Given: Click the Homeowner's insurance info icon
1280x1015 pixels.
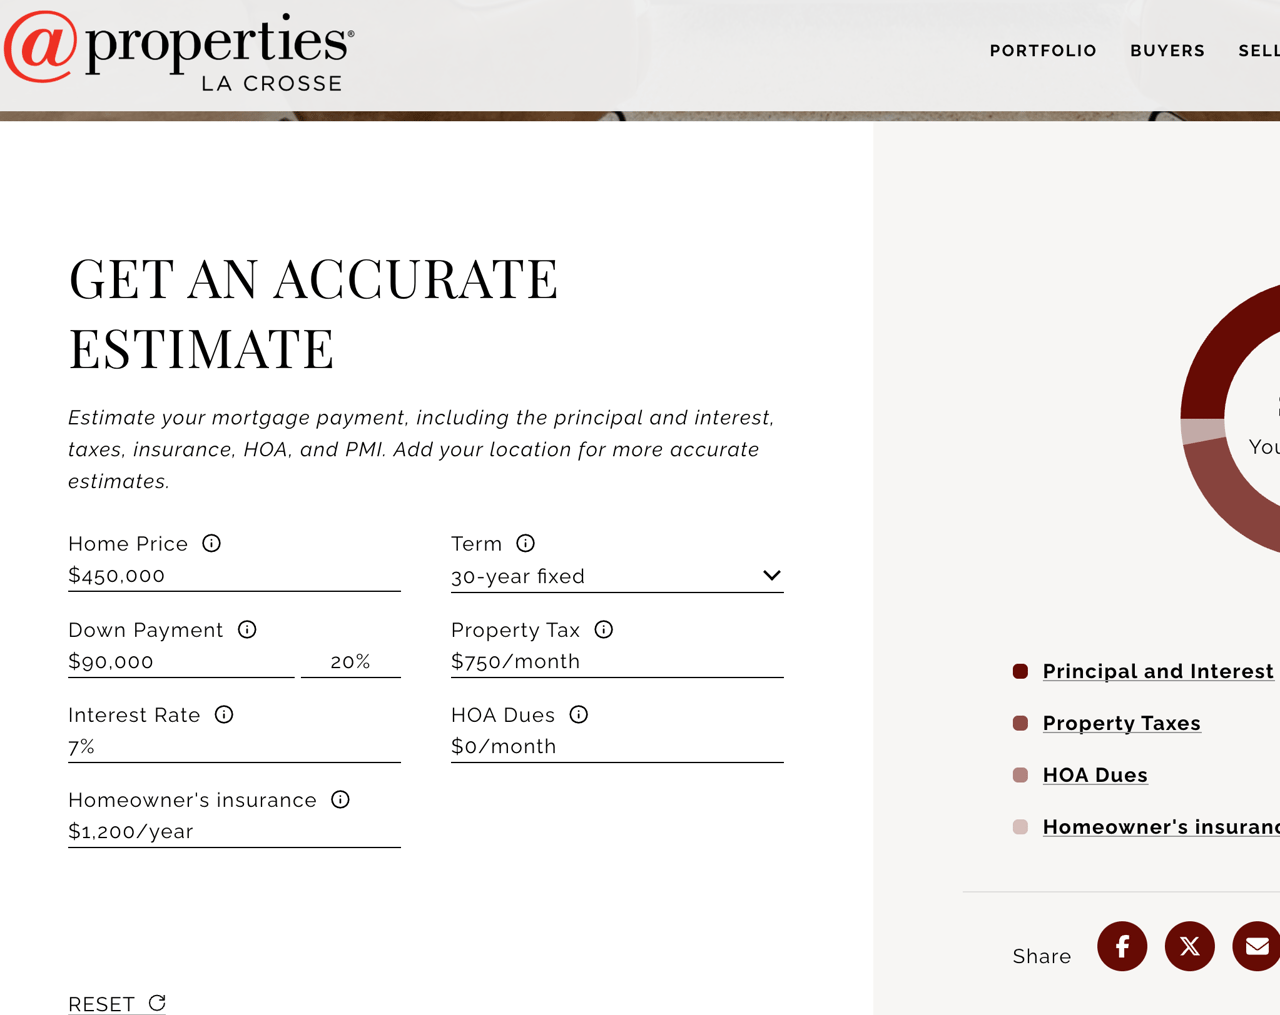Looking at the screenshot, I should point(340,799).
